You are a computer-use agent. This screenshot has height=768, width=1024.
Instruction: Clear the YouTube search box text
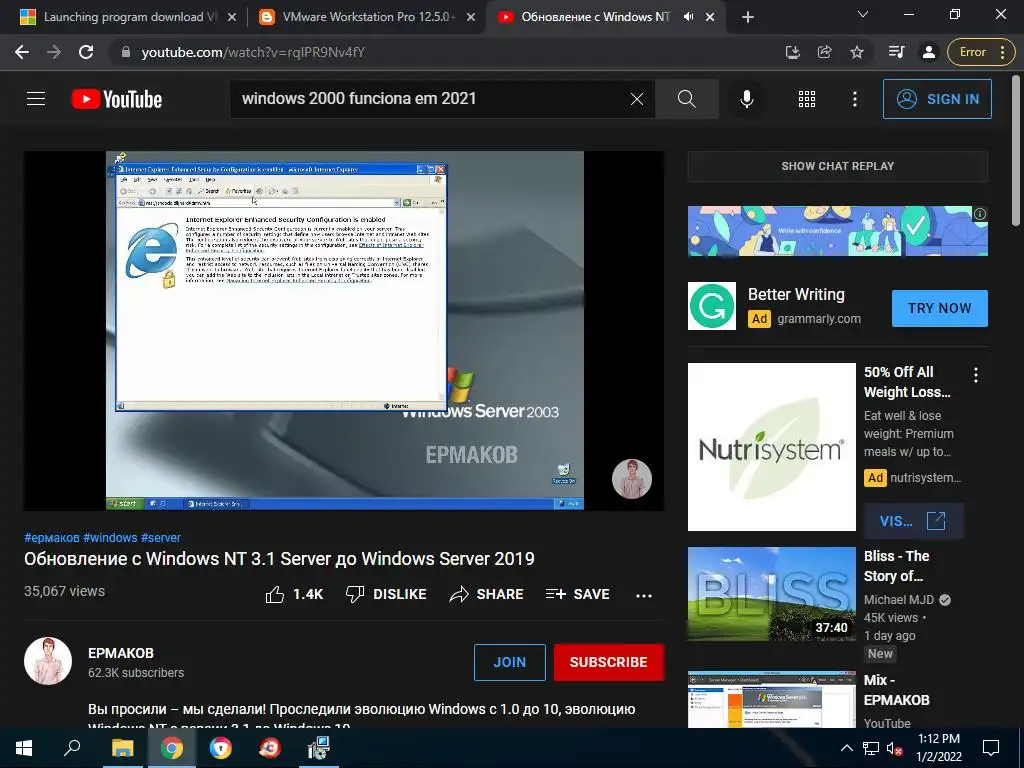coord(637,99)
